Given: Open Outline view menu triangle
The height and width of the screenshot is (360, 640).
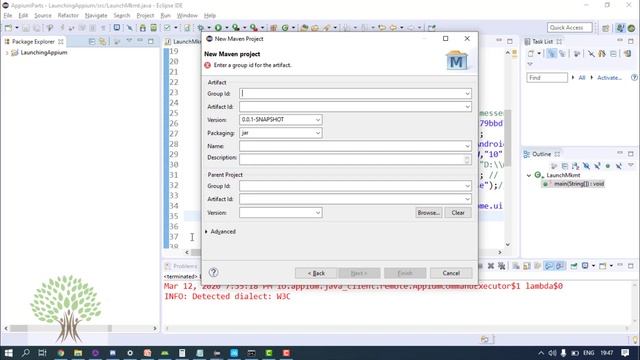Looking at the screenshot, I should [x=631, y=165].
